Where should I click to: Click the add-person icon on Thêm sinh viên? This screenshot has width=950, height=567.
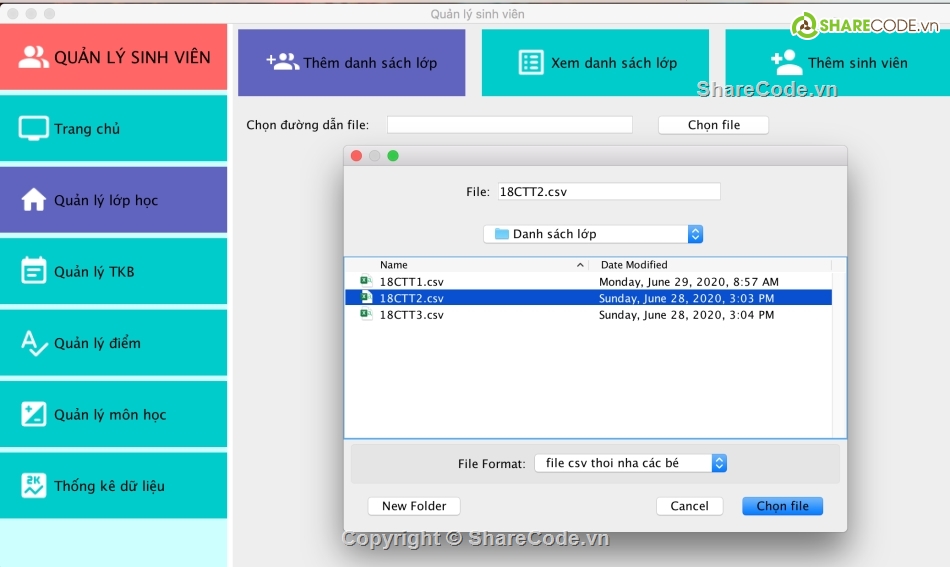pos(787,62)
